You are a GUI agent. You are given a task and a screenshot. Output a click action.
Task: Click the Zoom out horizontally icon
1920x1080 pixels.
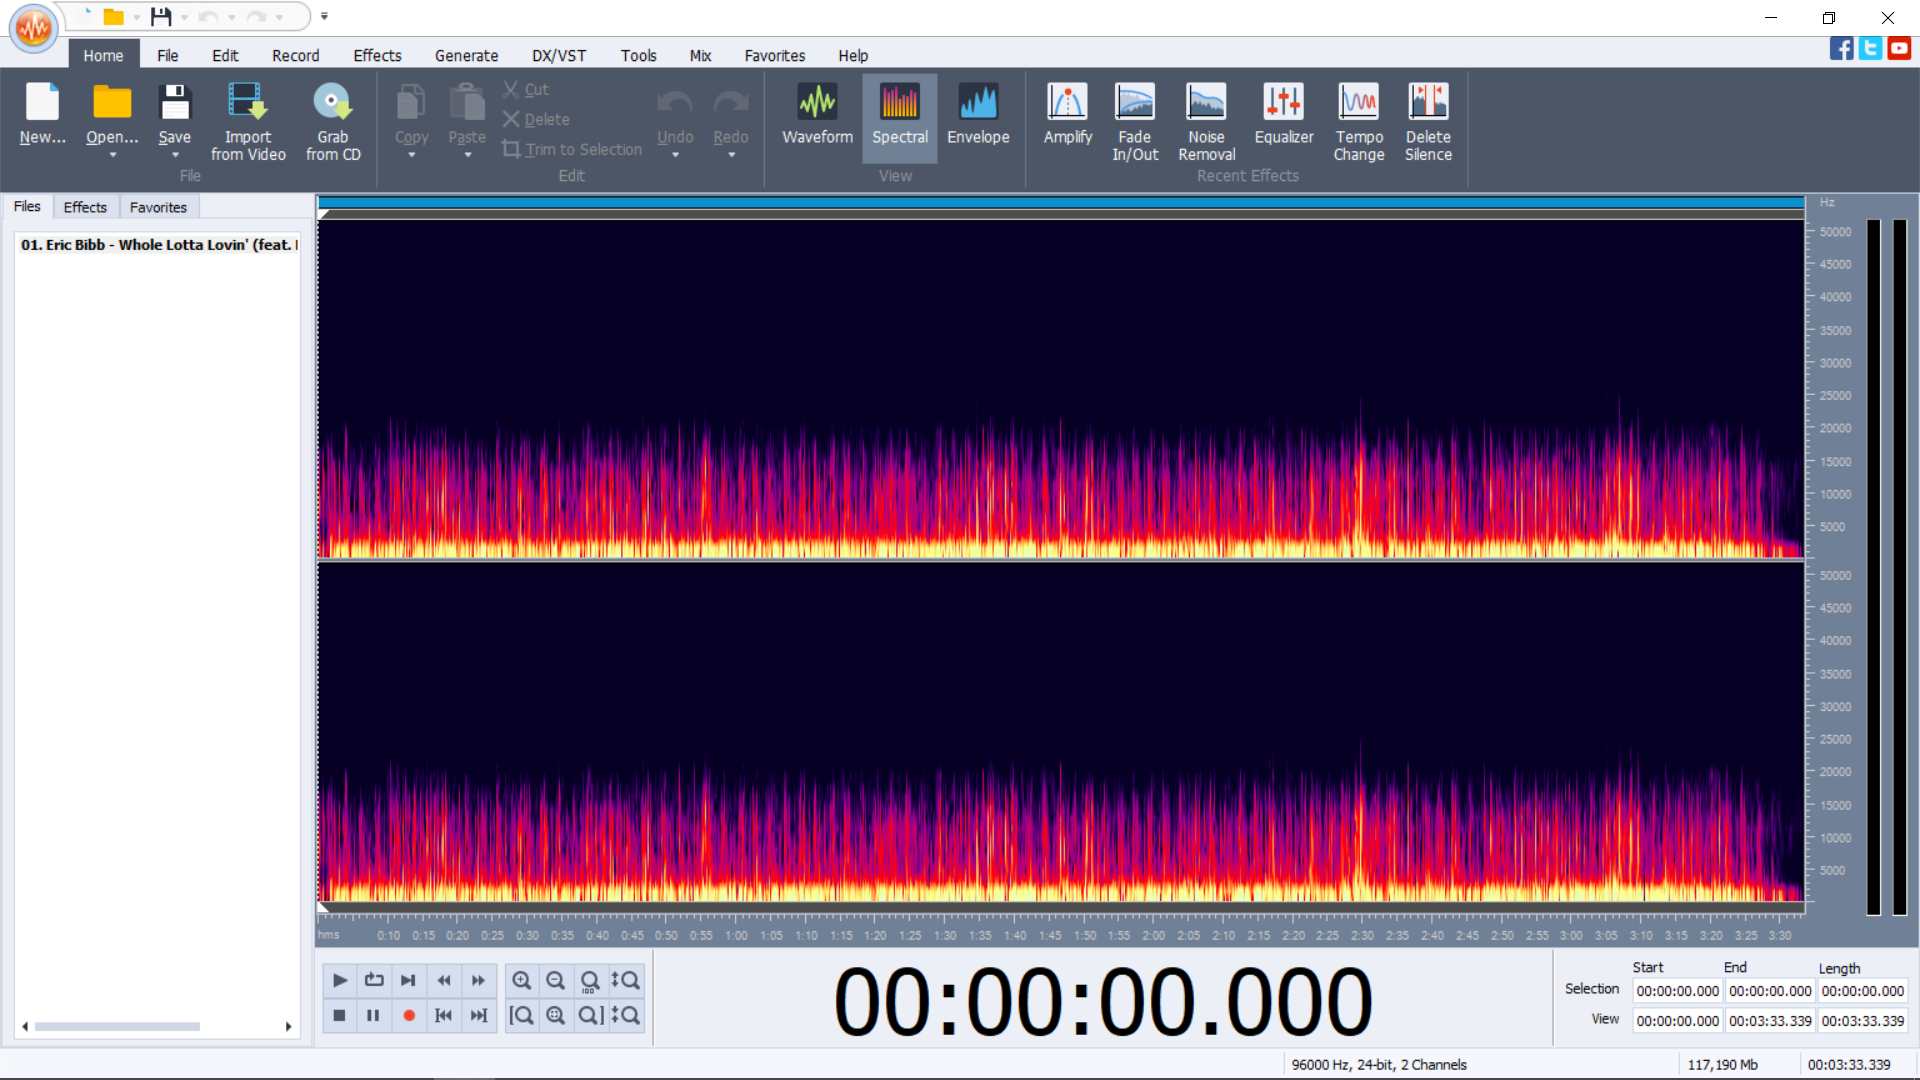coord(555,981)
